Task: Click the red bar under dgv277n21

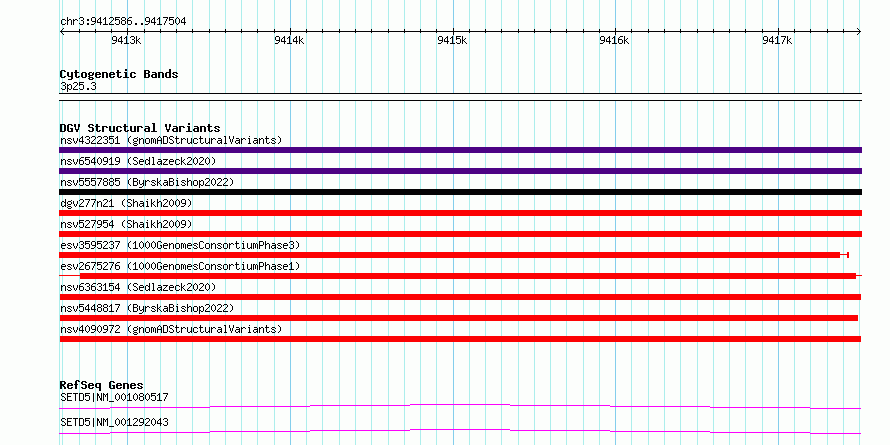Action: click(x=460, y=213)
